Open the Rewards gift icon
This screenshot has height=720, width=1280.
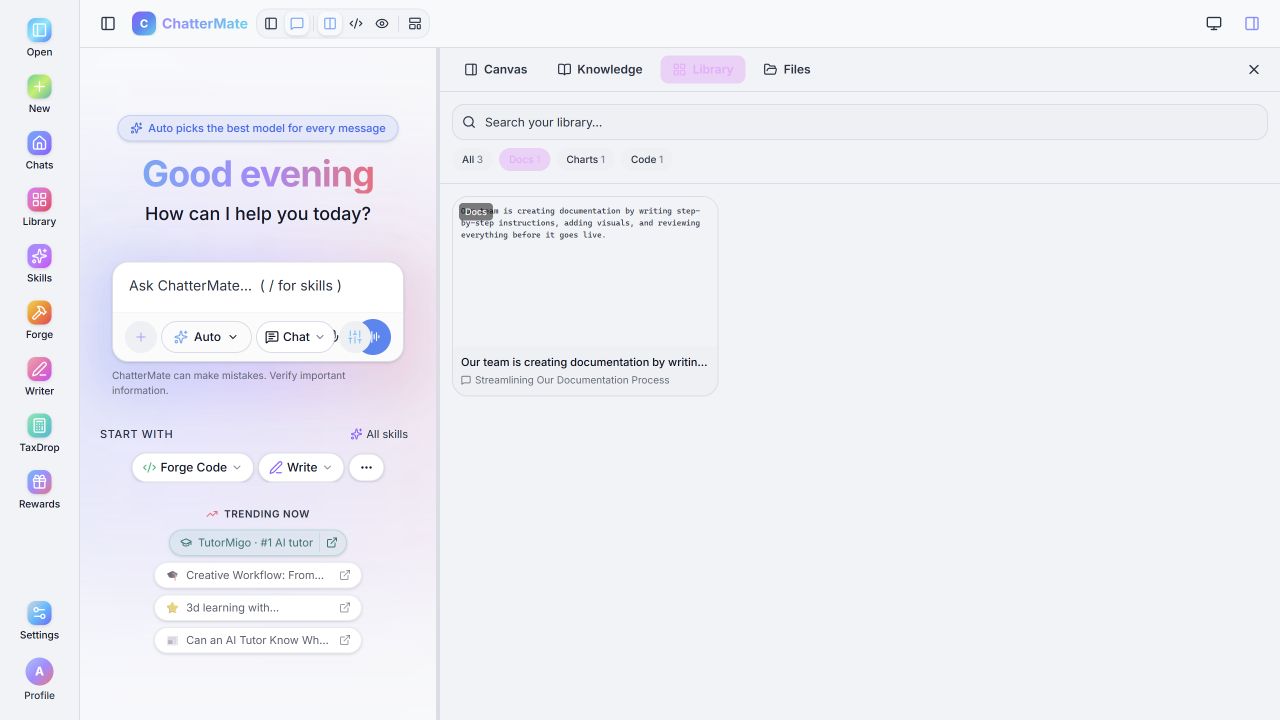(39, 482)
